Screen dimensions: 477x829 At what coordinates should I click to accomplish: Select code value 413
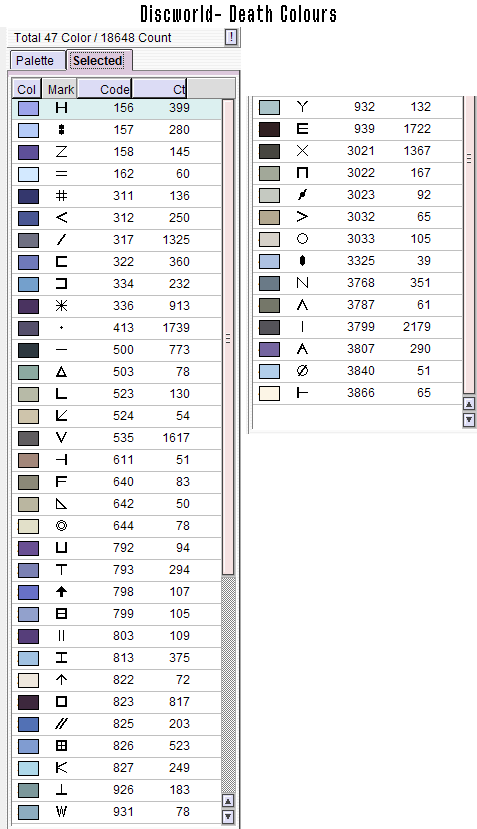(x=123, y=328)
